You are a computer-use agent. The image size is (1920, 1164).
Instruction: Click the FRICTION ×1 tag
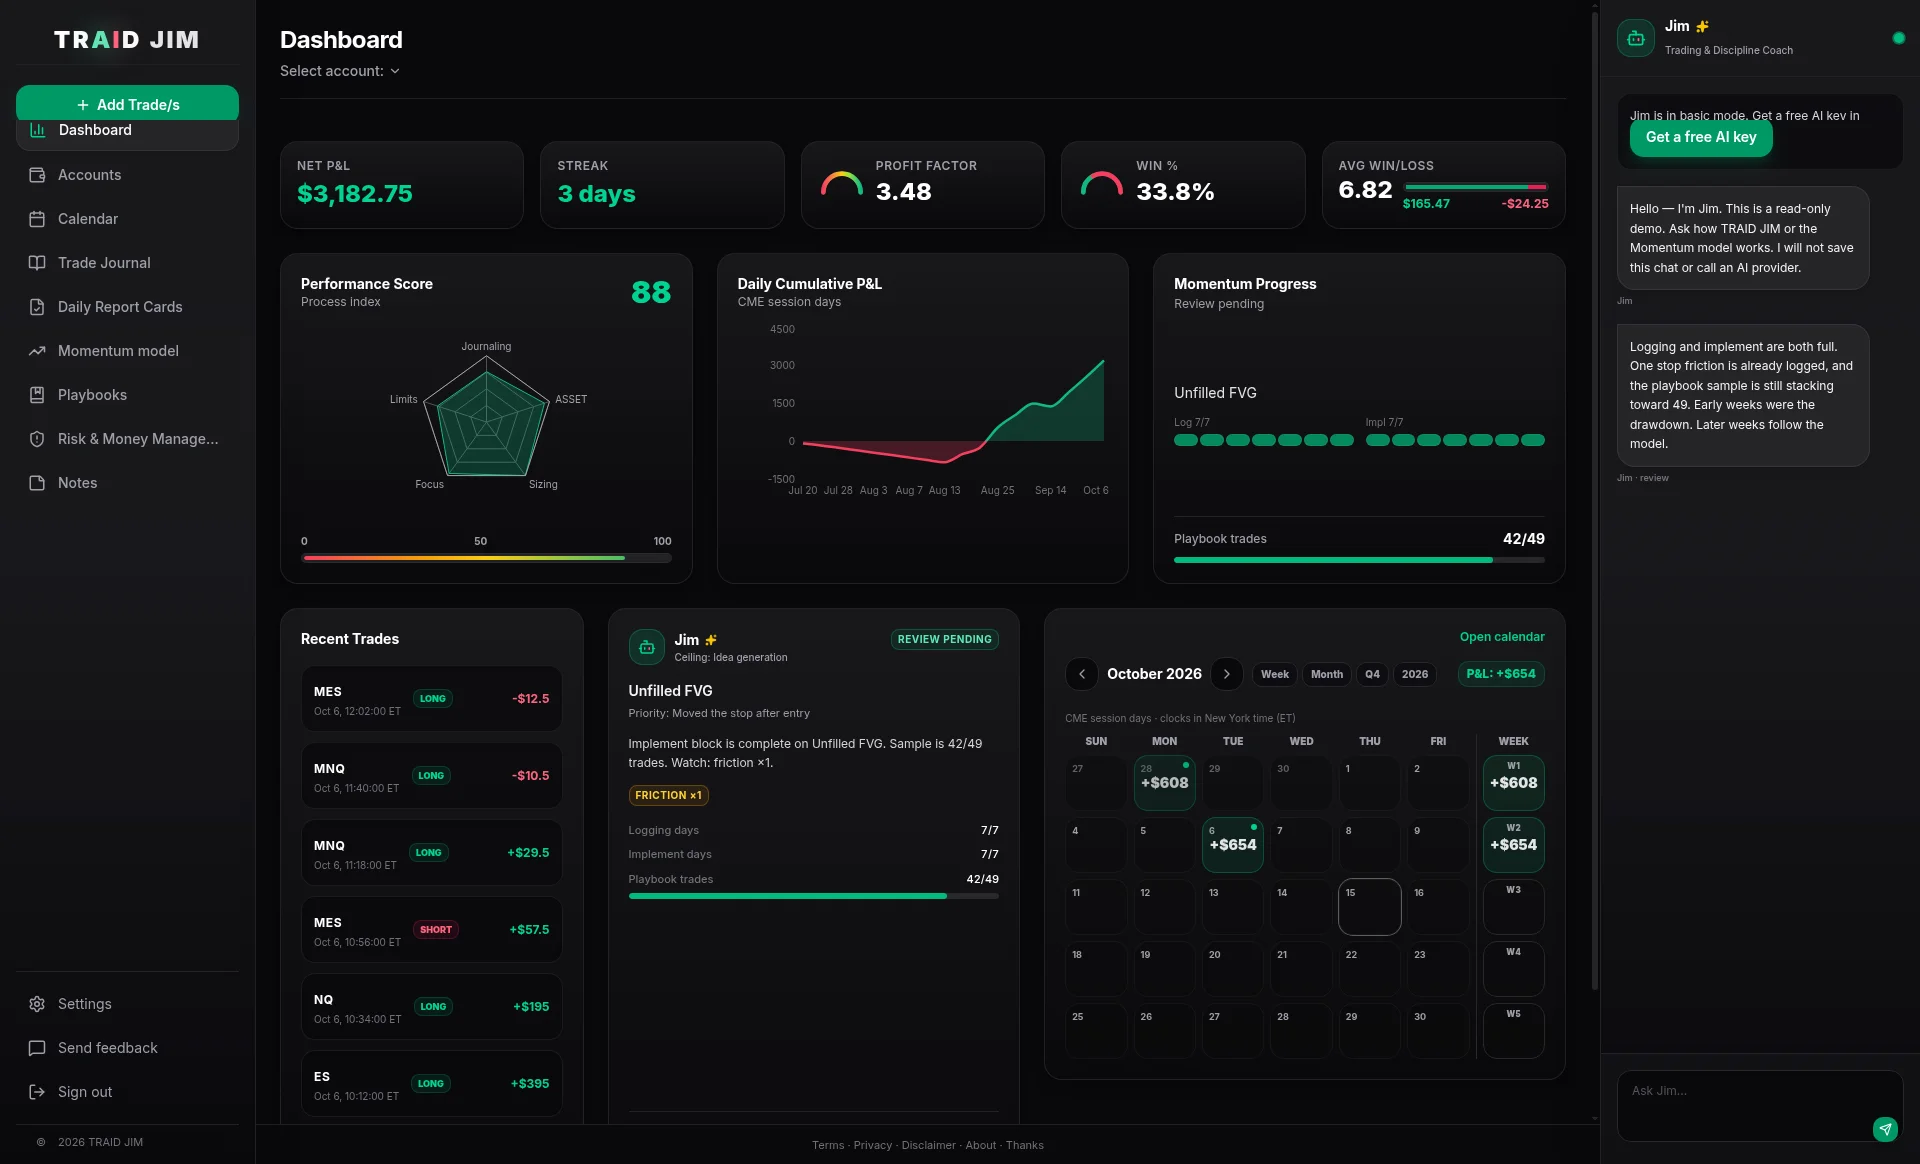tap(668, 795)
